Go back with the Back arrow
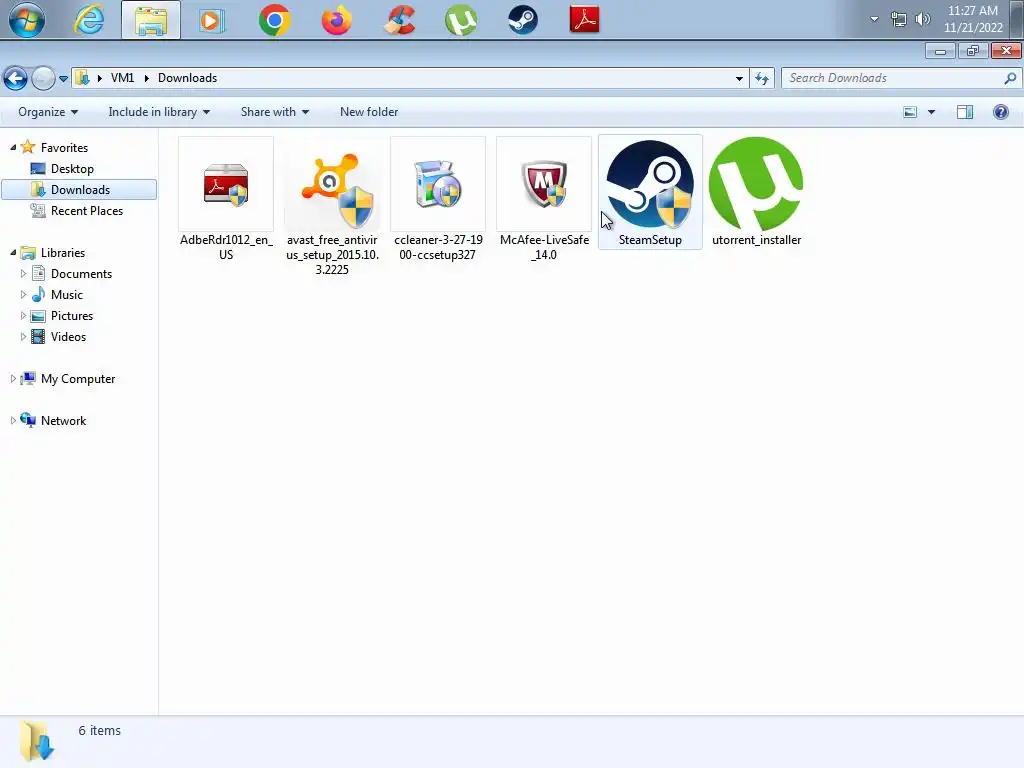 16,78
